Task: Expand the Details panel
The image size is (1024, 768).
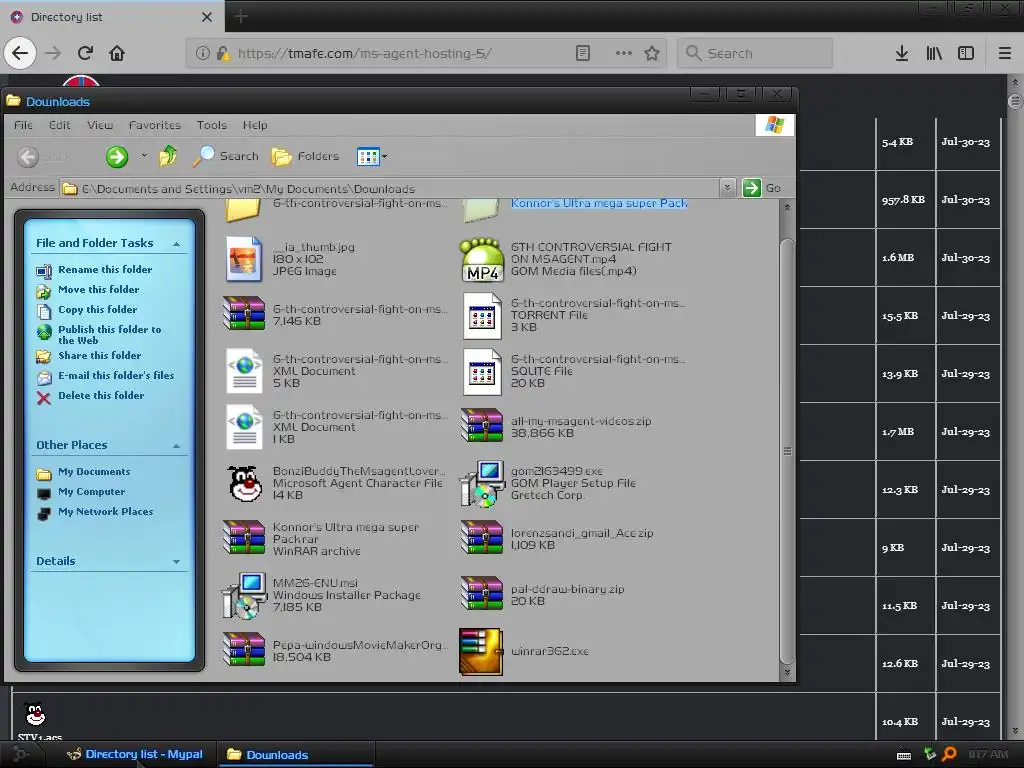Action: (x=176, y=562)
